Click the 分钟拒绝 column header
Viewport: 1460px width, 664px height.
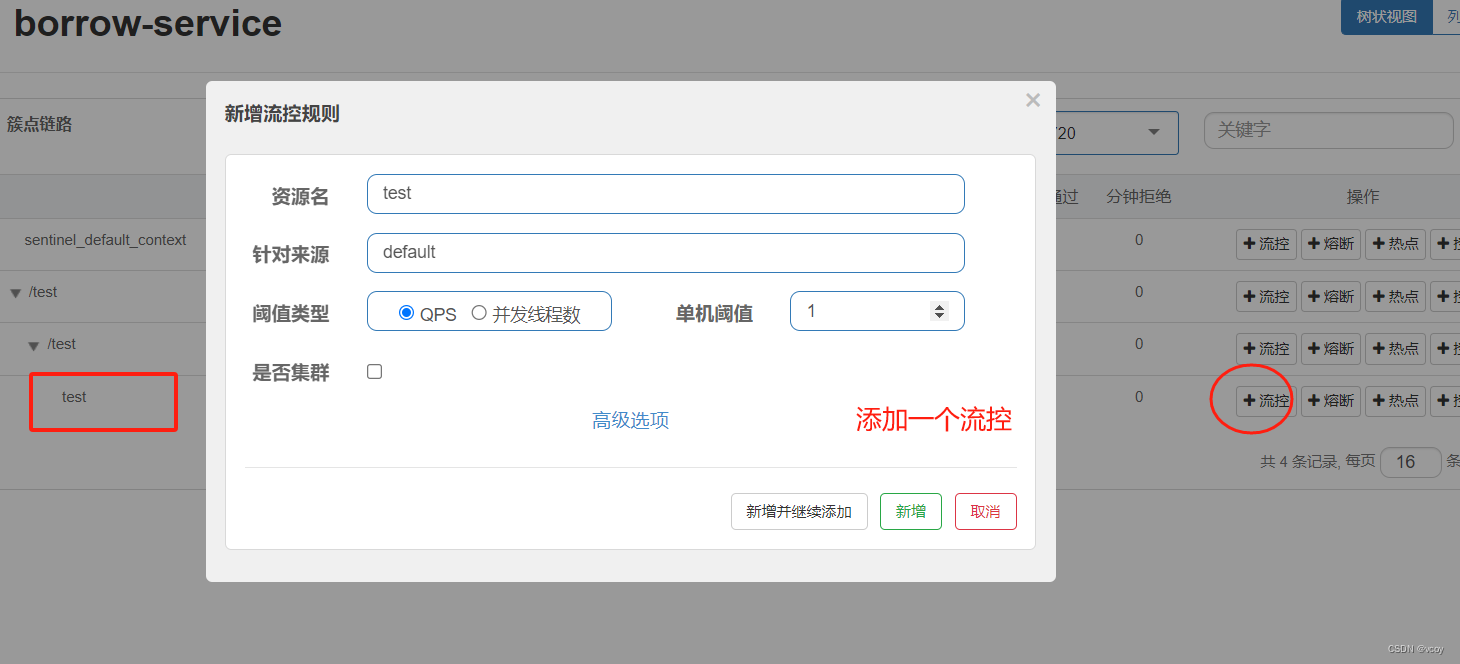click(x=1138, y=197)
